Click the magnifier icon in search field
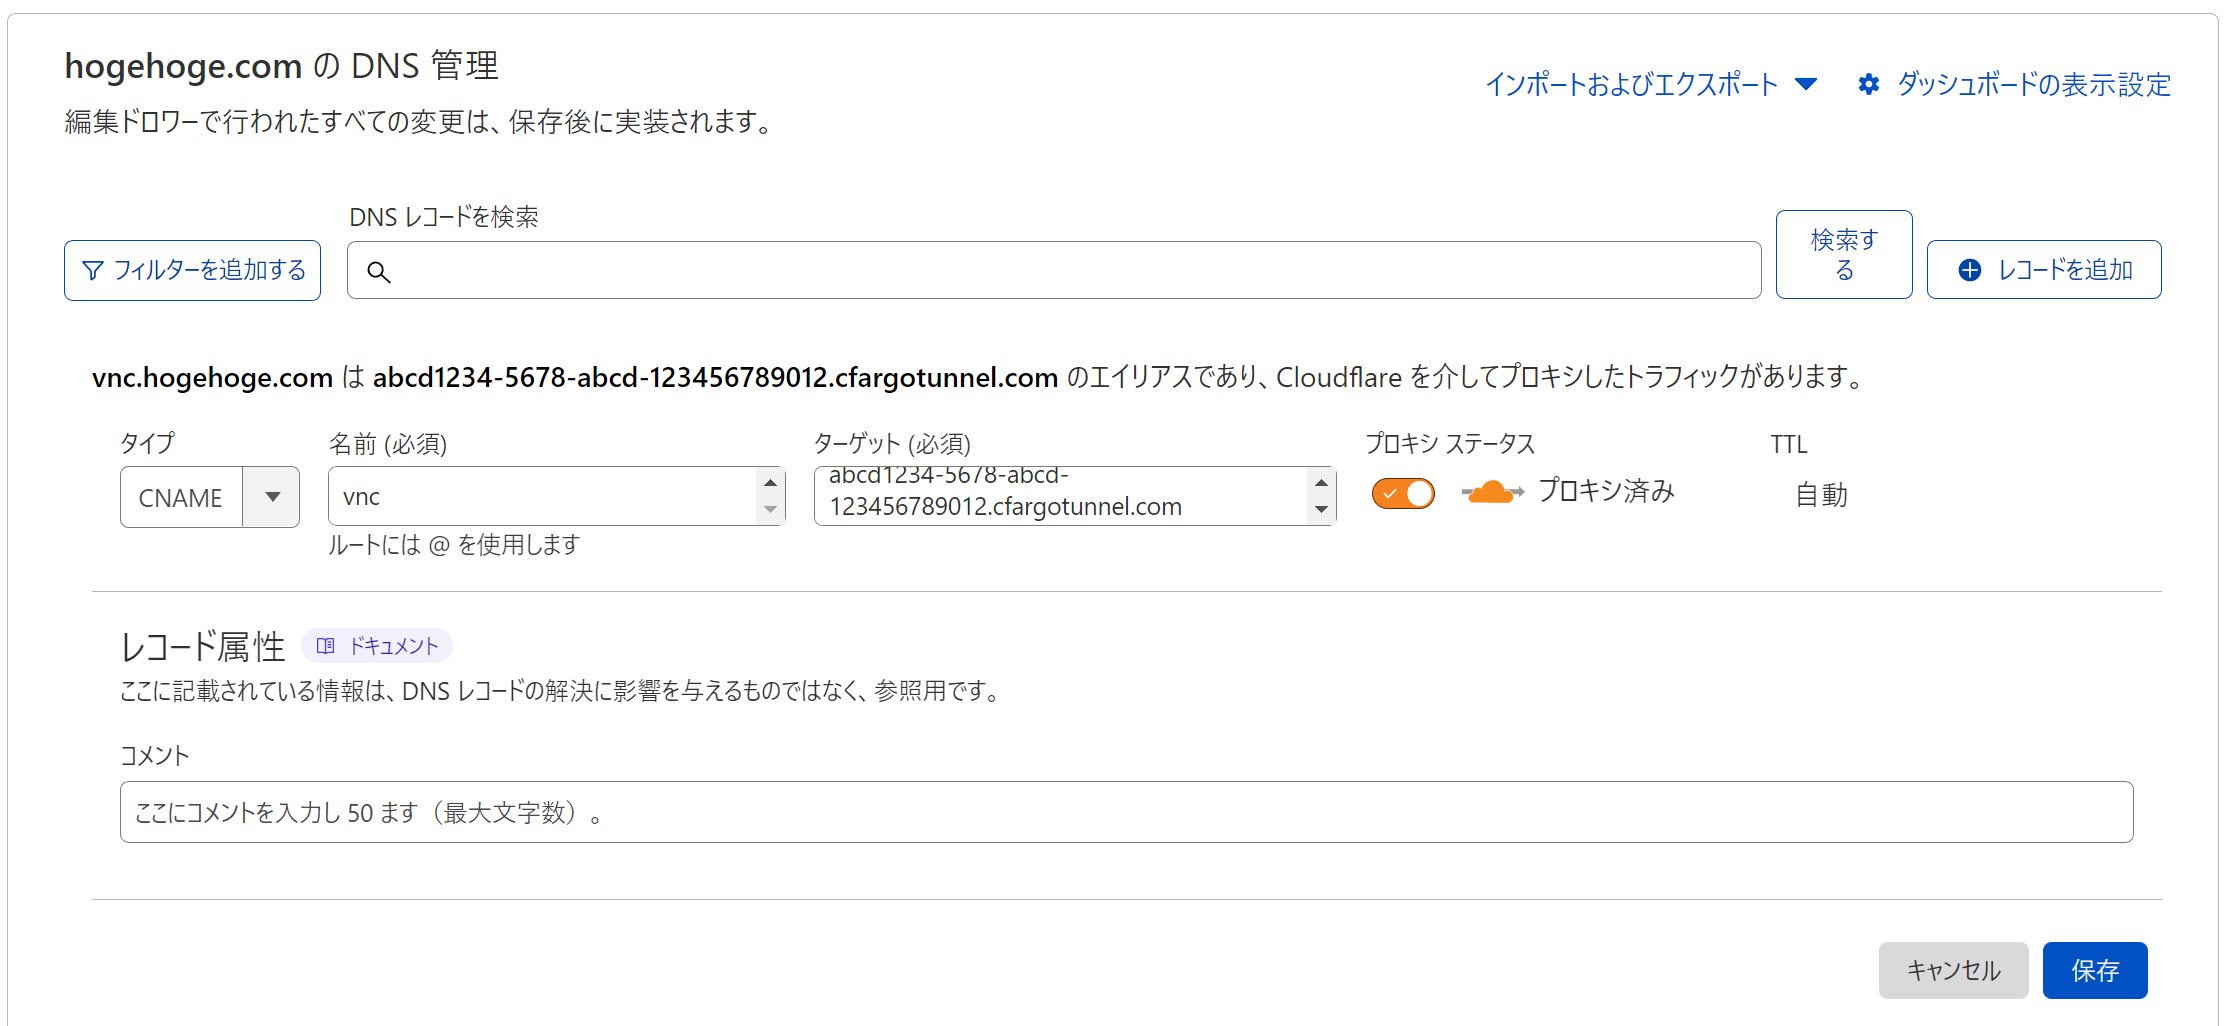Viewport: 2225px width, 1026px height. [x=378, y=272]
